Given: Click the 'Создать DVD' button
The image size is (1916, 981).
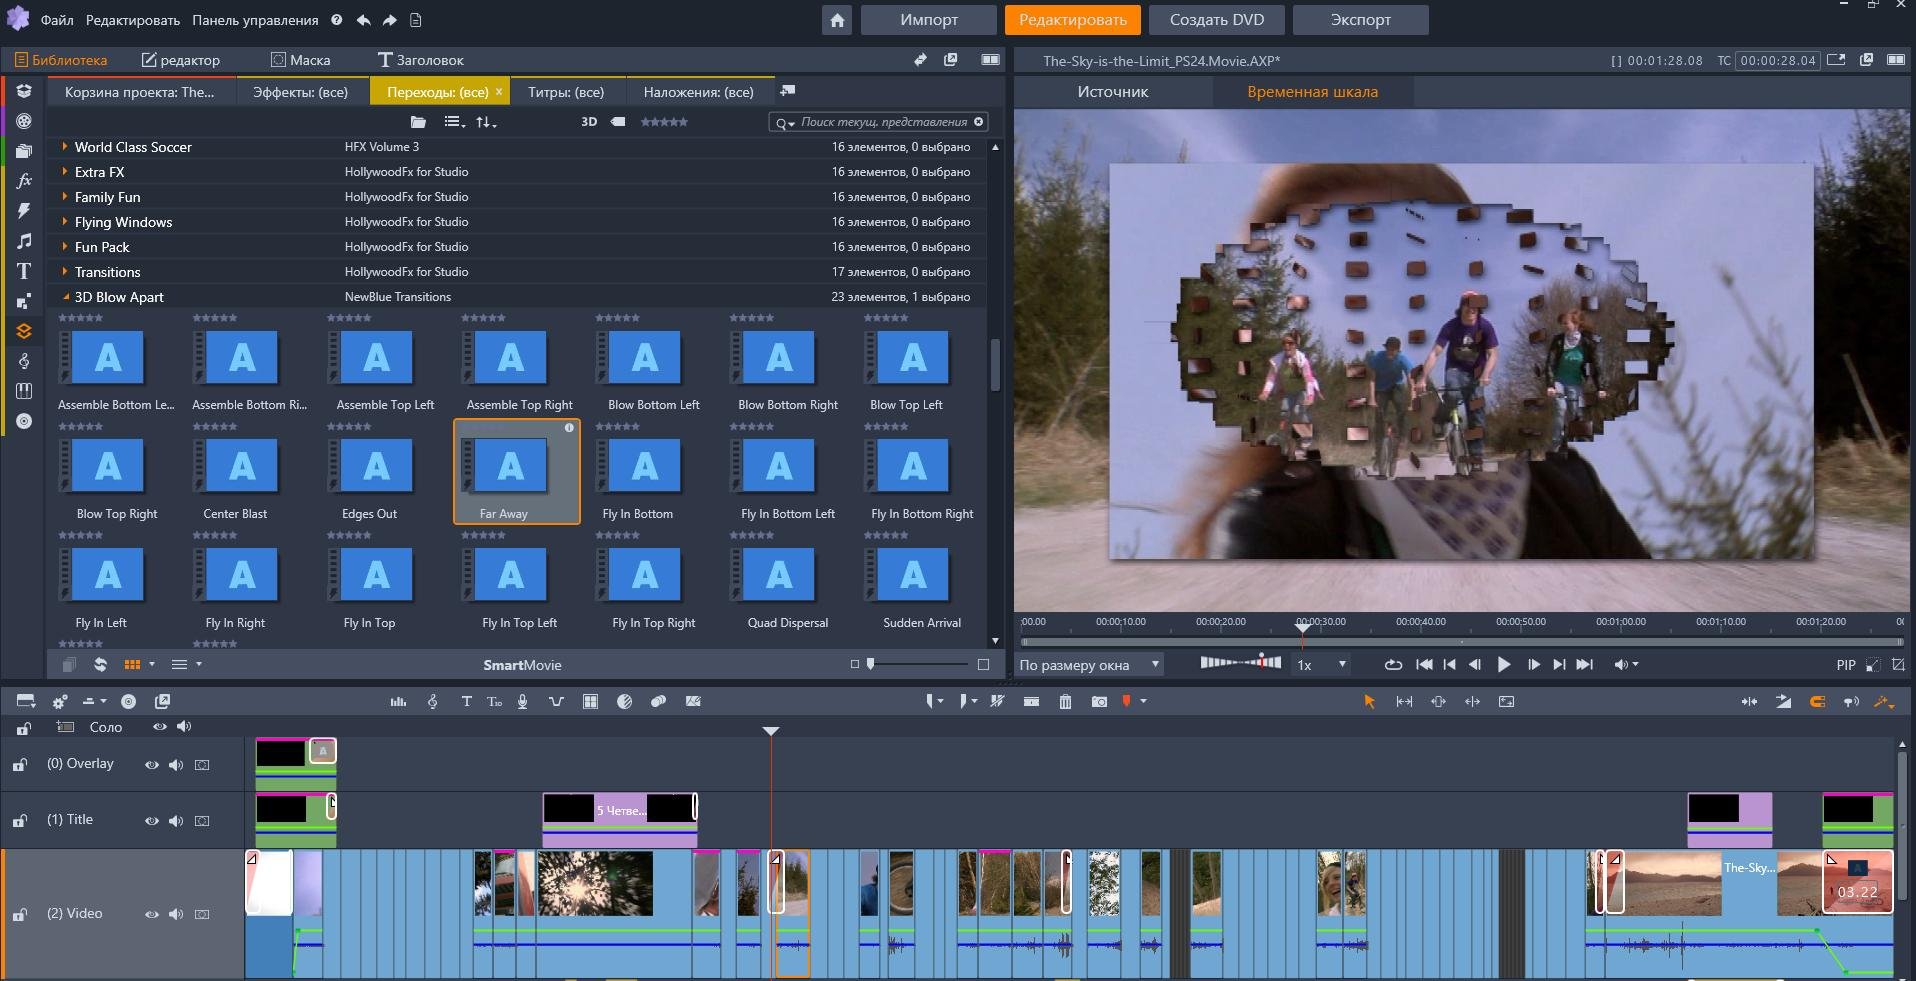Looking at the screenshot, I should (x=1216, y=20).
